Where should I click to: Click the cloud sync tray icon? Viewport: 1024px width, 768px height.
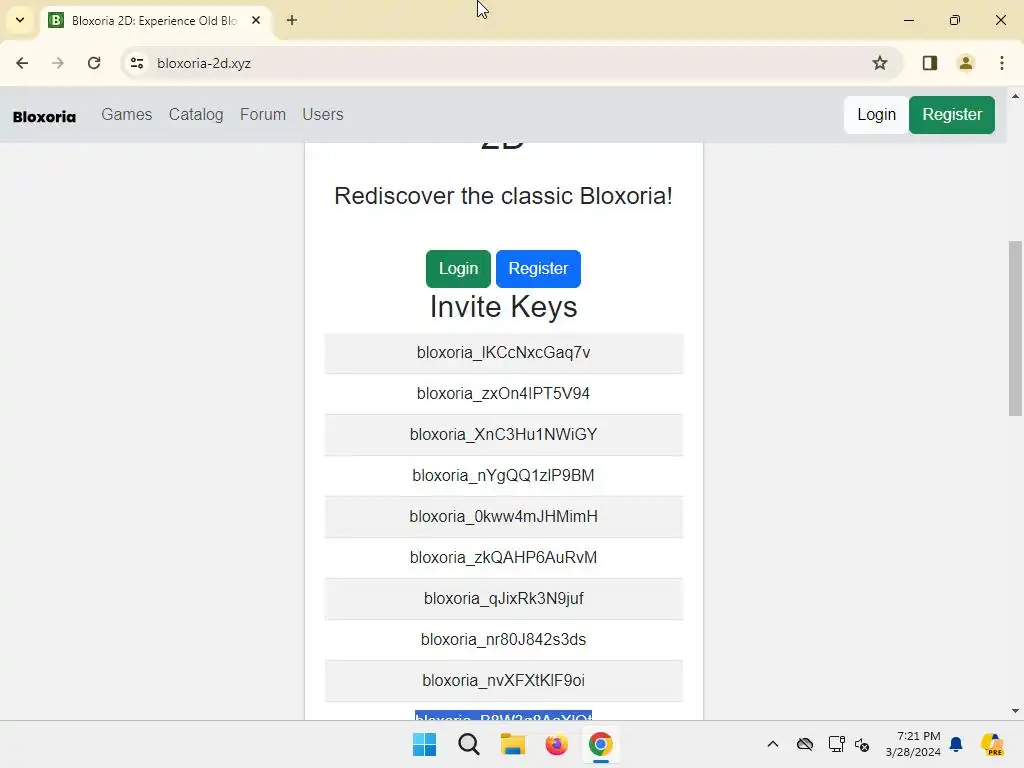pos(805,744)
